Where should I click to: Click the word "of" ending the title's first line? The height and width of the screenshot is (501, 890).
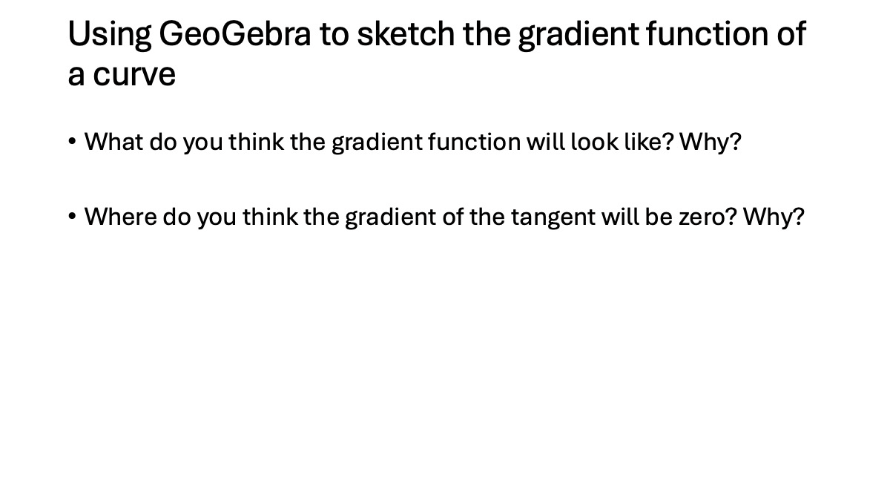(790, 35)
